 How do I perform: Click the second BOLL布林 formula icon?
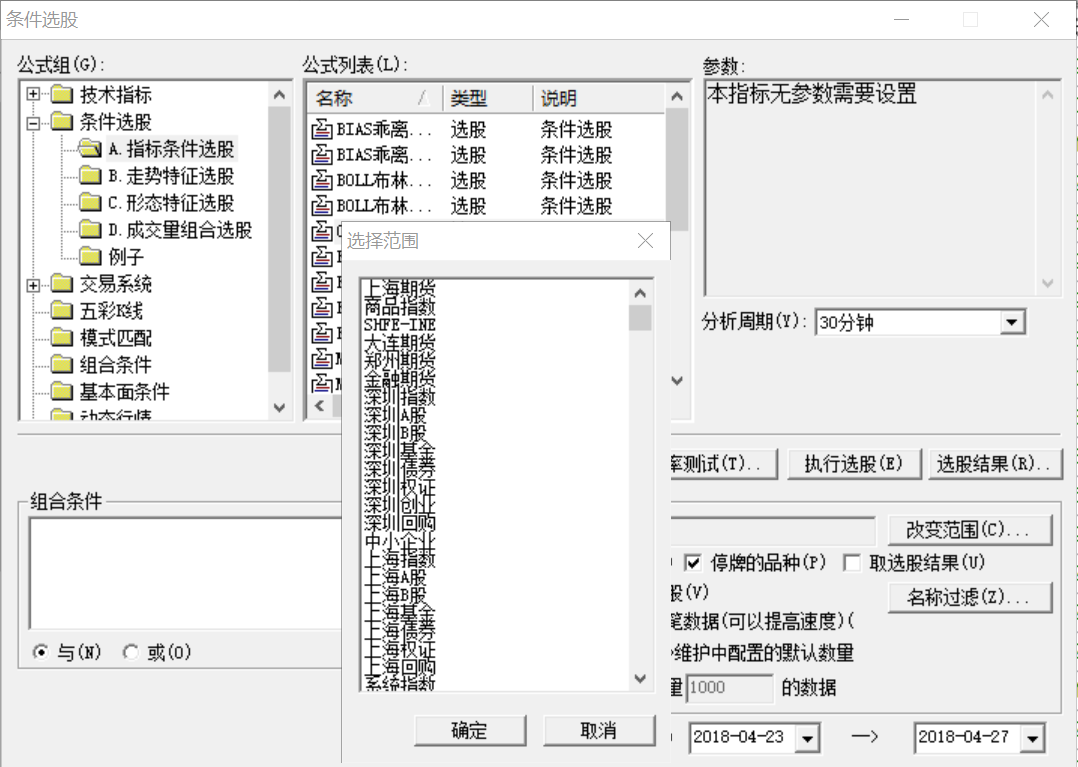322,205
